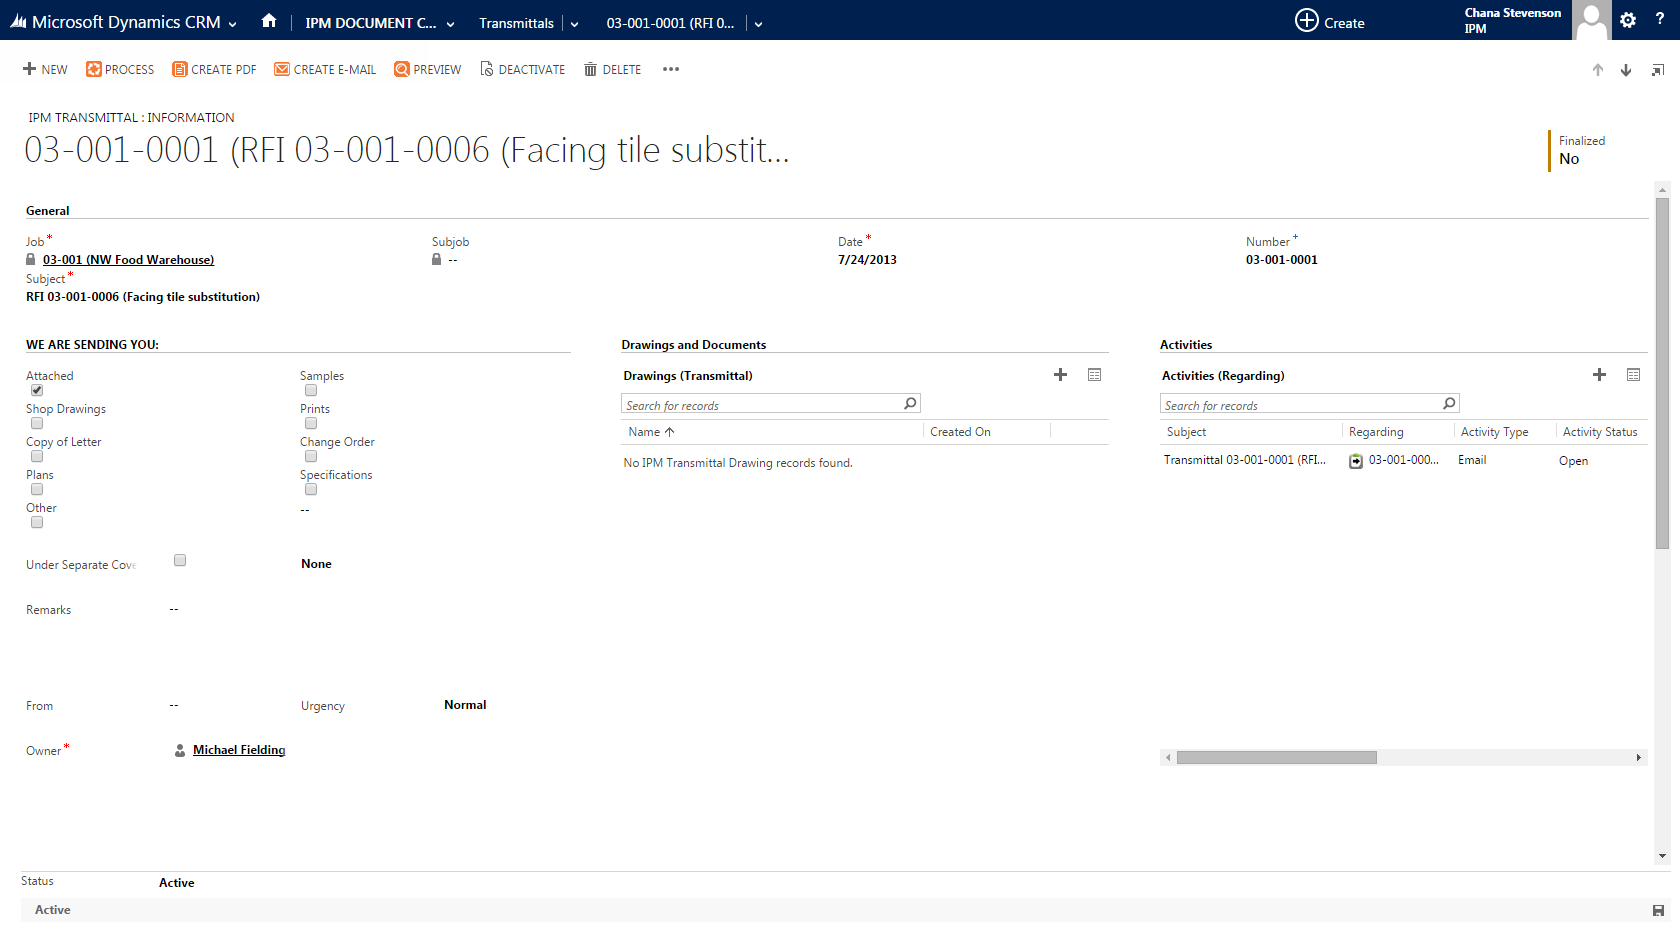Viewport: 1680px width, 925px height.
Task: Open the Dynamics CRM home icon
Action: click(269, 21)
